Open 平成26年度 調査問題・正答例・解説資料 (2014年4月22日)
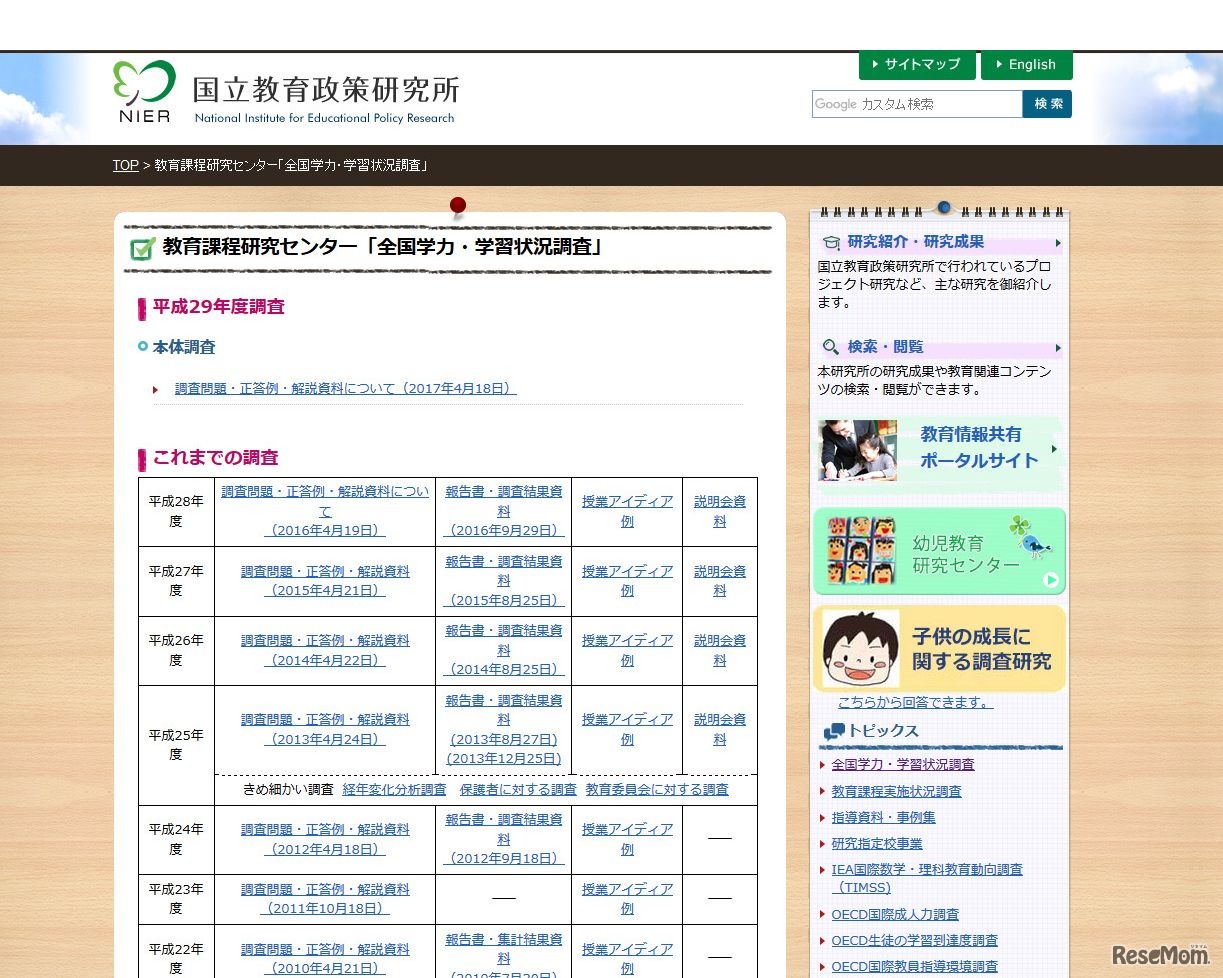 (325, 650)
